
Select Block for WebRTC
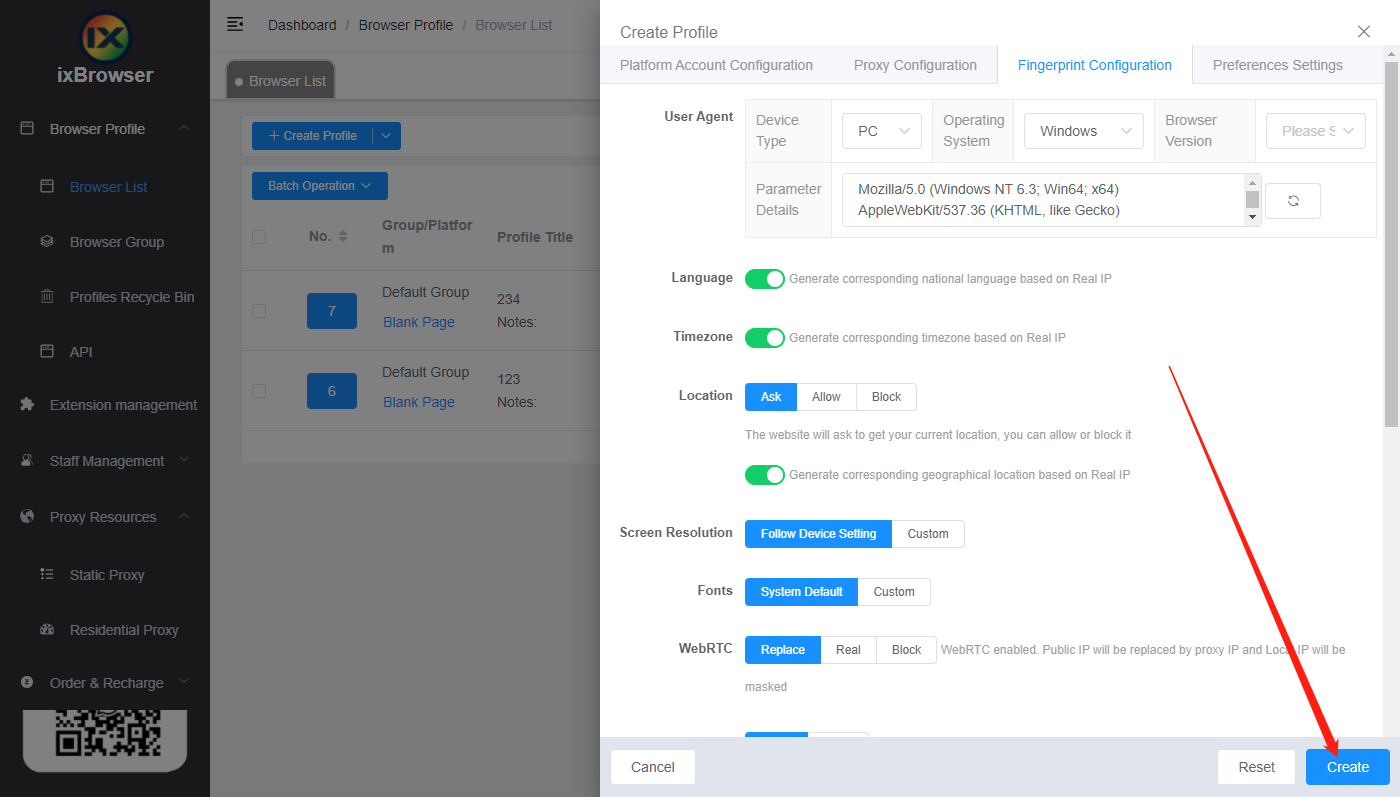point(906,650)
